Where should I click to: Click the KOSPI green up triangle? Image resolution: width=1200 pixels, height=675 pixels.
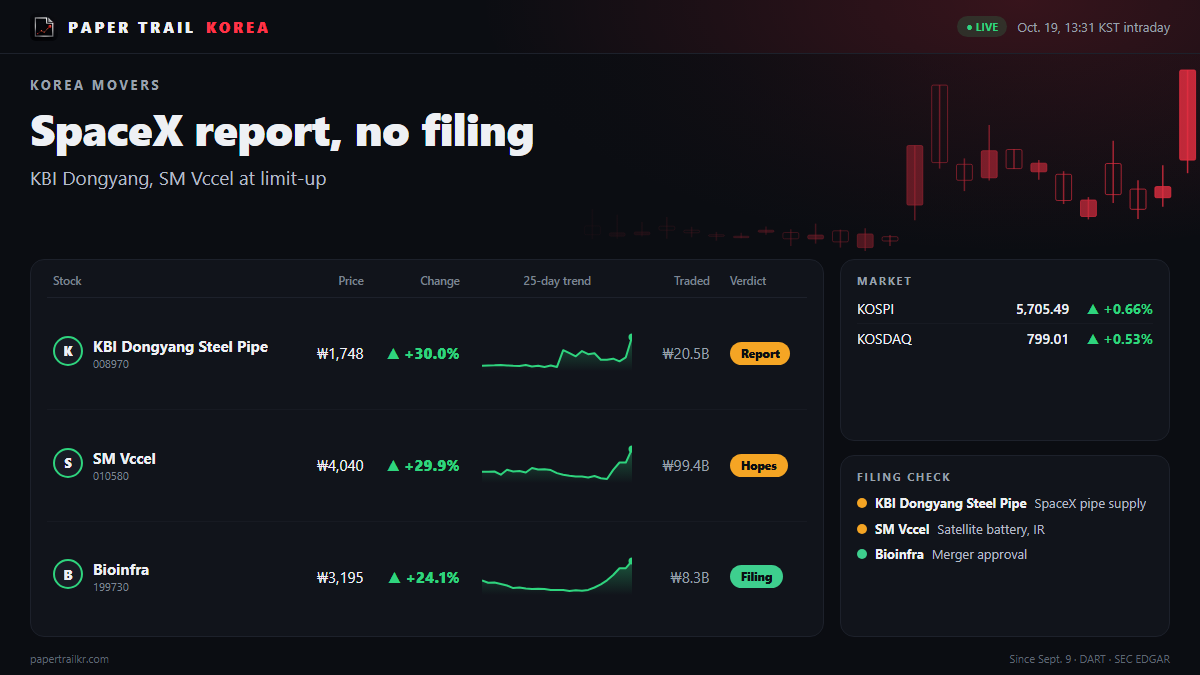(1093, 310)
